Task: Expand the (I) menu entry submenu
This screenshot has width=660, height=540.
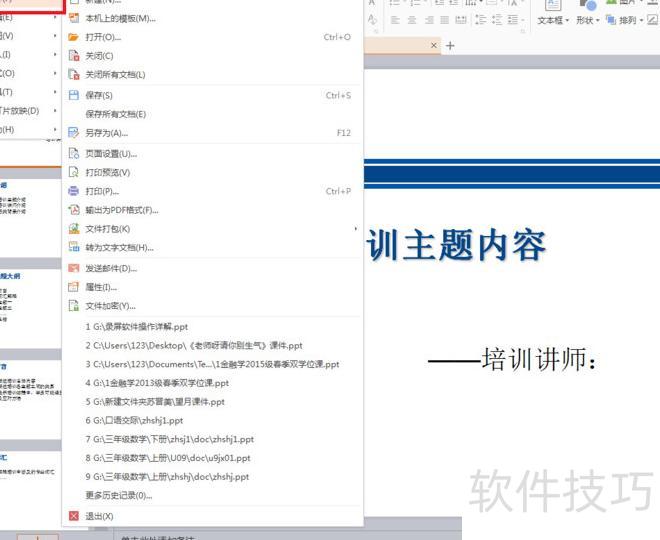Action: (55, 55)
